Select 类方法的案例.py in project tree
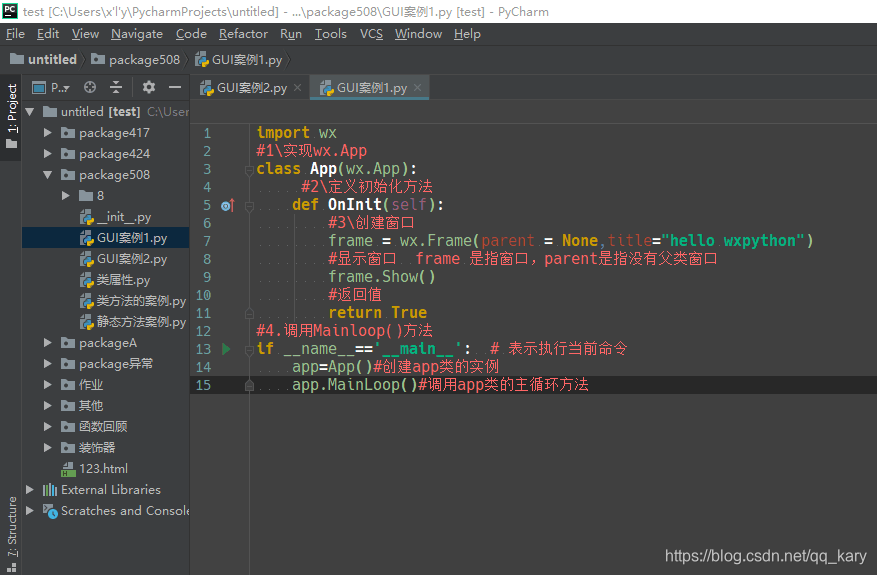The height and width of the screenshot is (575, 877). point(133,301)
